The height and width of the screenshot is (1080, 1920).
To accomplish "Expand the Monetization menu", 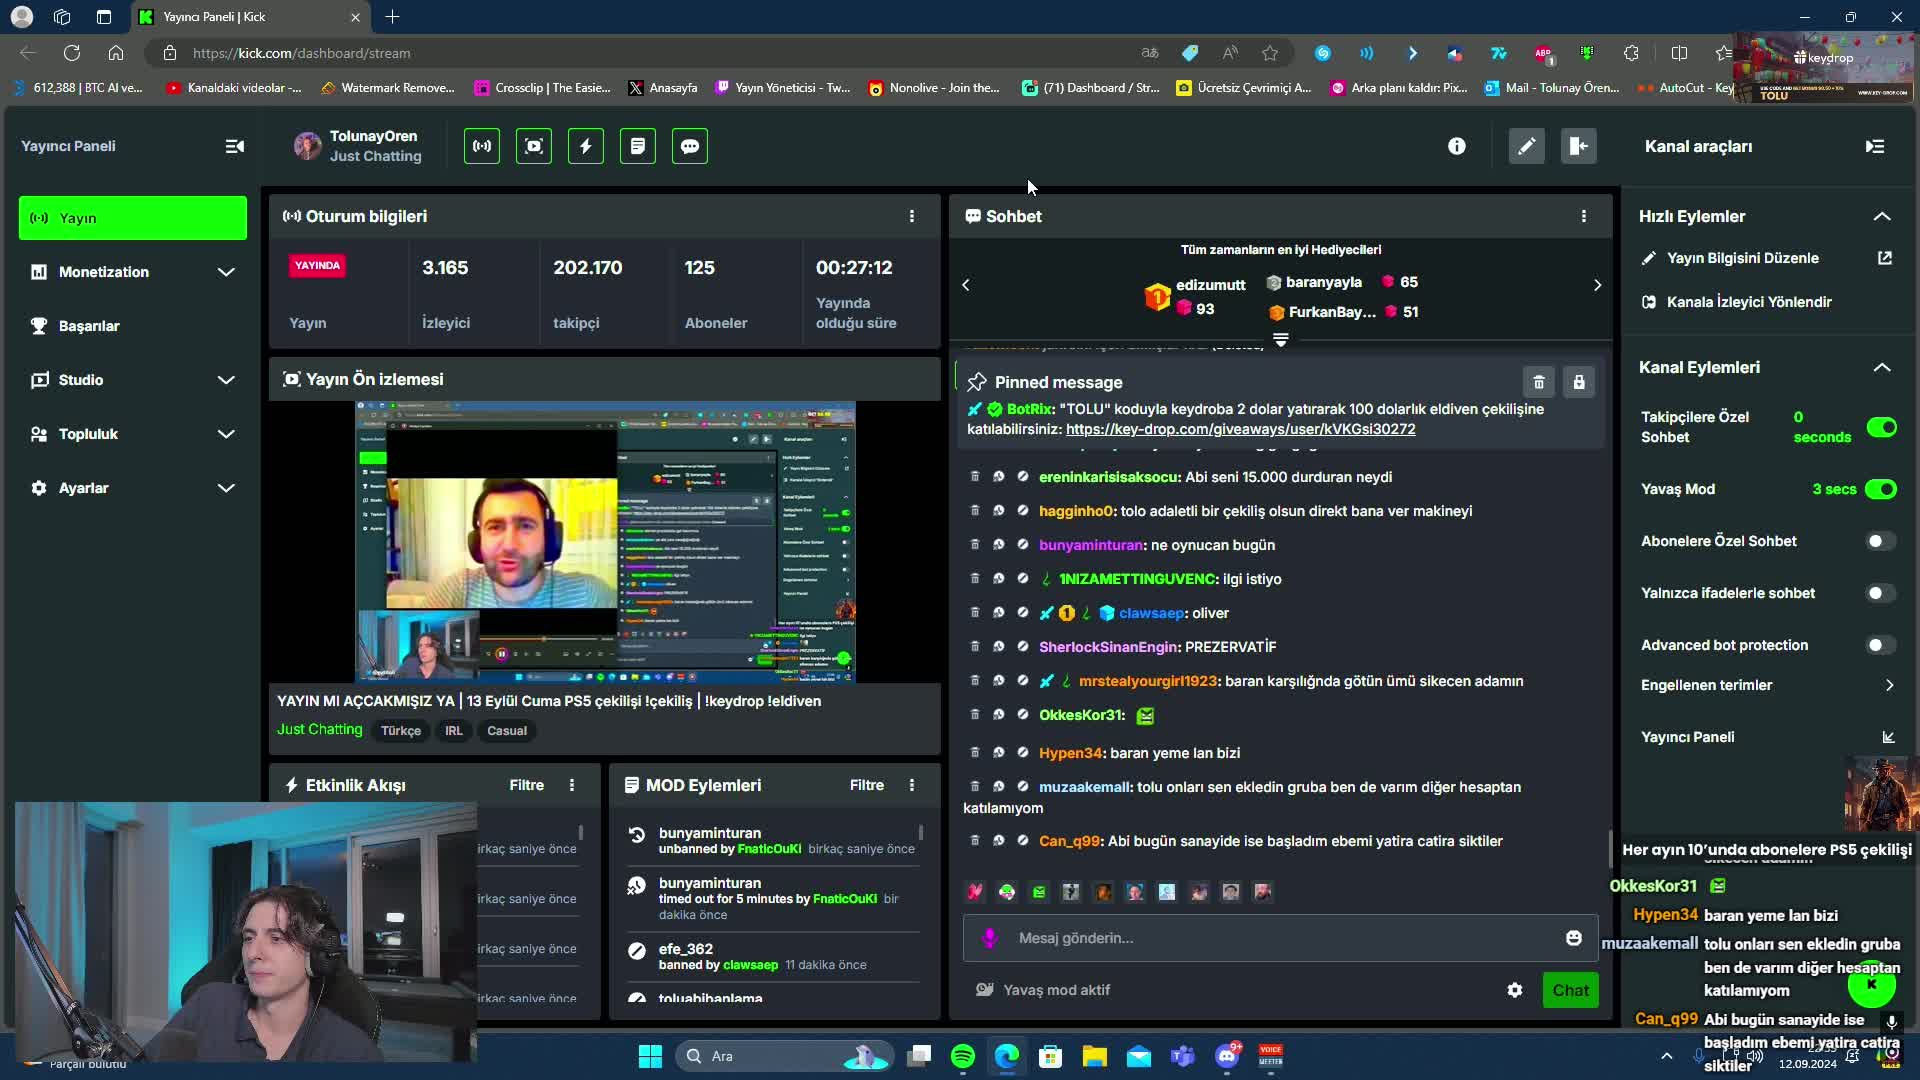I will point(132,272).
